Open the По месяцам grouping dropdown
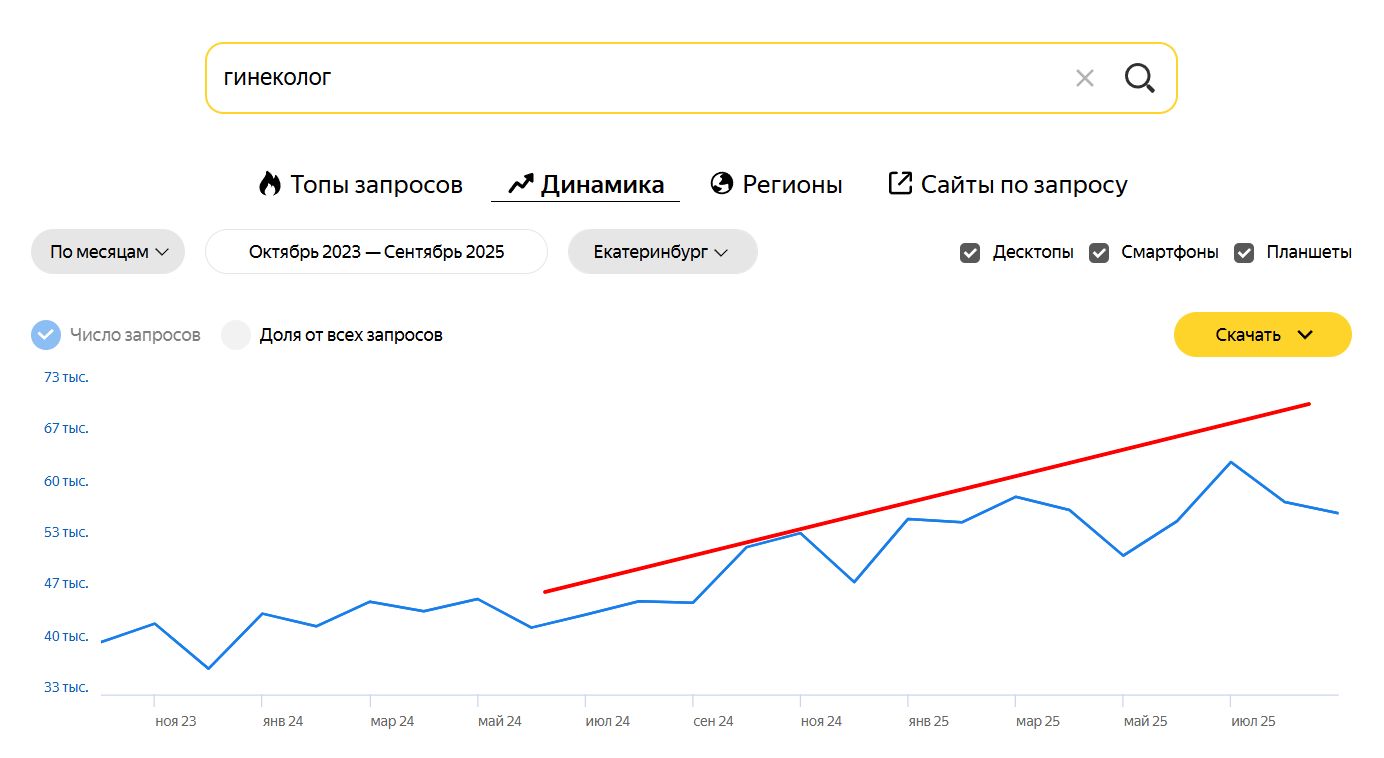 (108, 252)
